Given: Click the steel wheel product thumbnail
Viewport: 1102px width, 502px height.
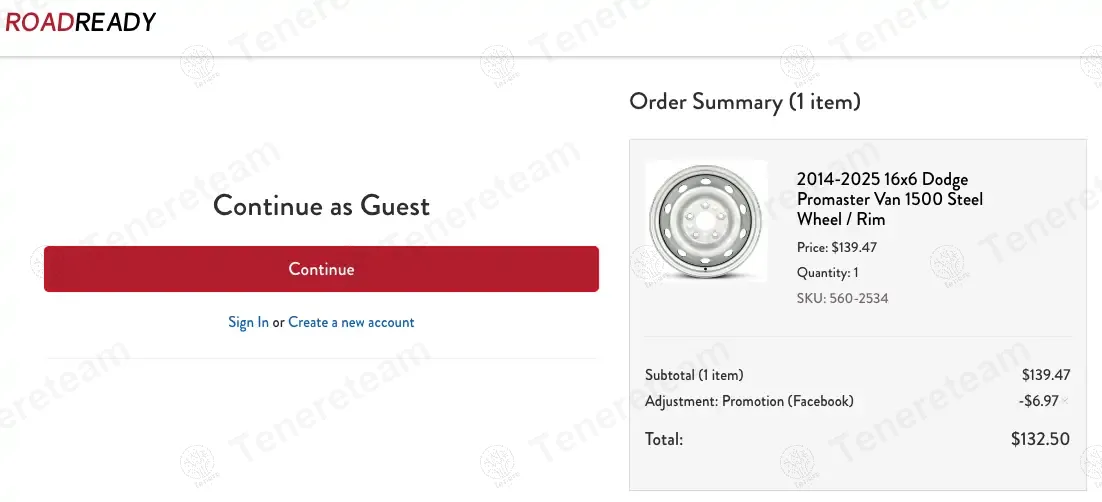Looking at the screenshot, I should pyautogui.click(x=706, y=221).
